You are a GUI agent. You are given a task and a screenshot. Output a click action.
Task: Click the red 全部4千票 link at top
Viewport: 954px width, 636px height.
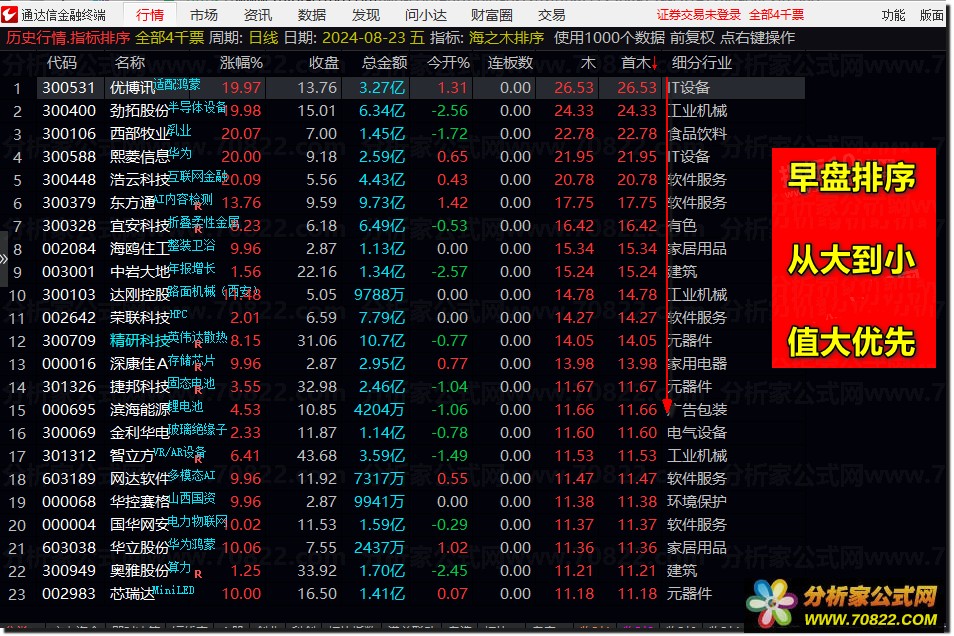pos(776,15)
